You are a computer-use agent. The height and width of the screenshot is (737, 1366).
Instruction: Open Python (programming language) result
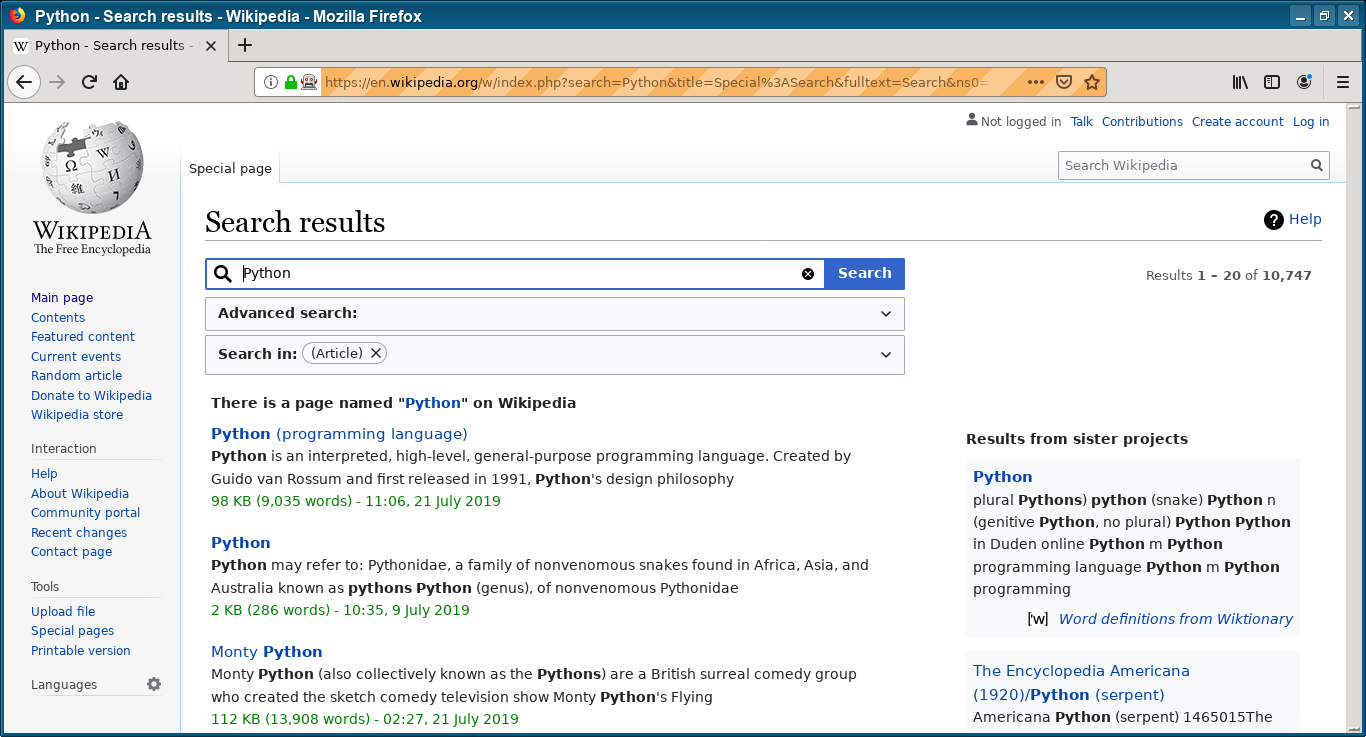coord(339,434)
